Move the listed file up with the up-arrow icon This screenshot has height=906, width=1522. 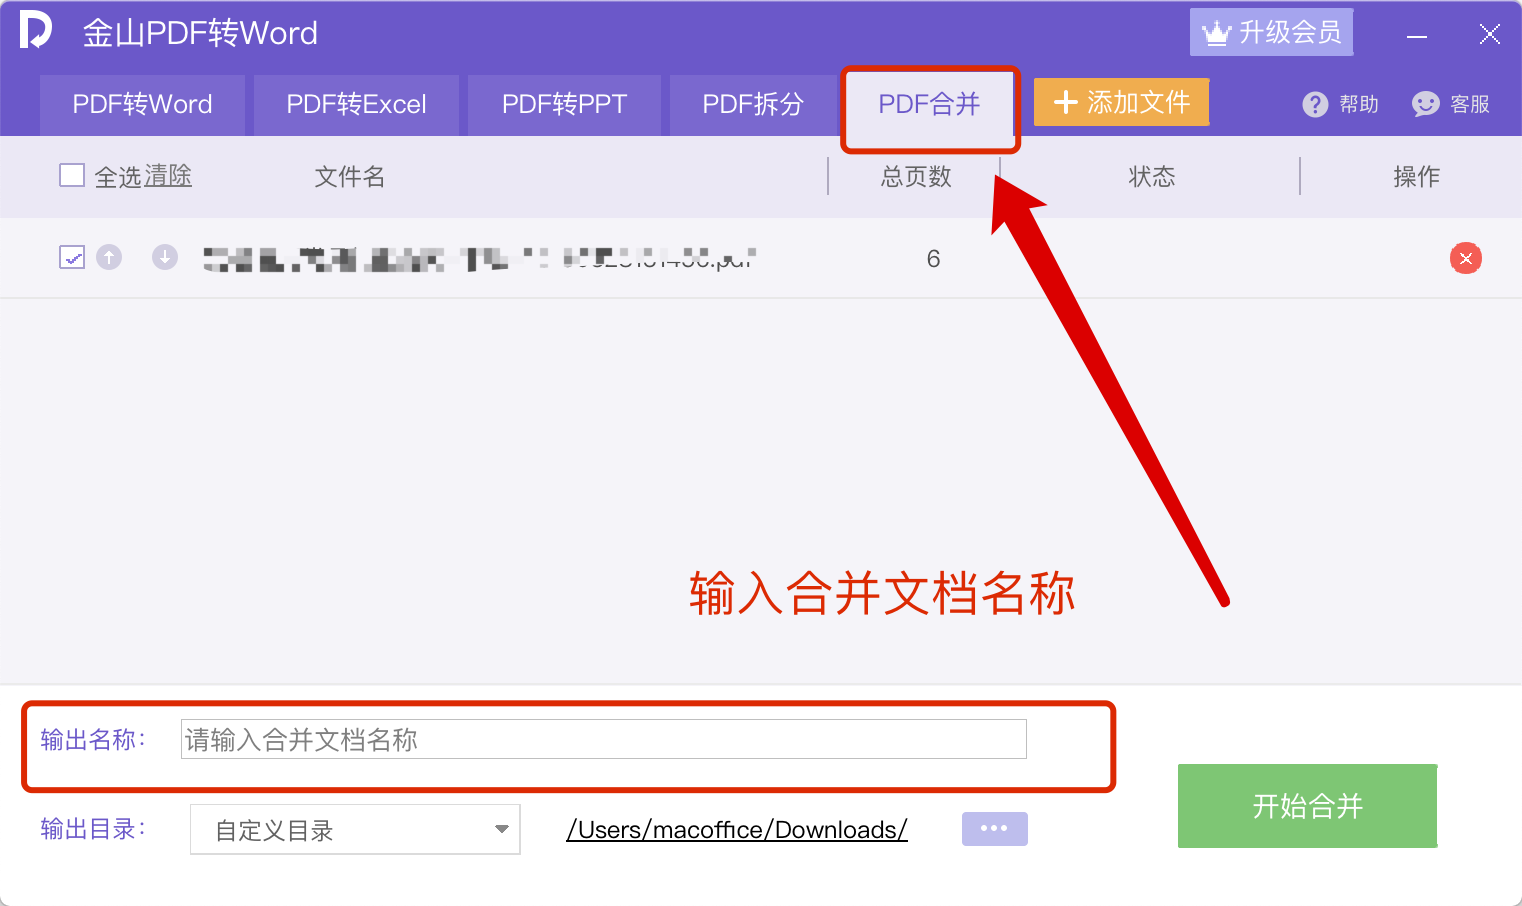click(109, 257)
